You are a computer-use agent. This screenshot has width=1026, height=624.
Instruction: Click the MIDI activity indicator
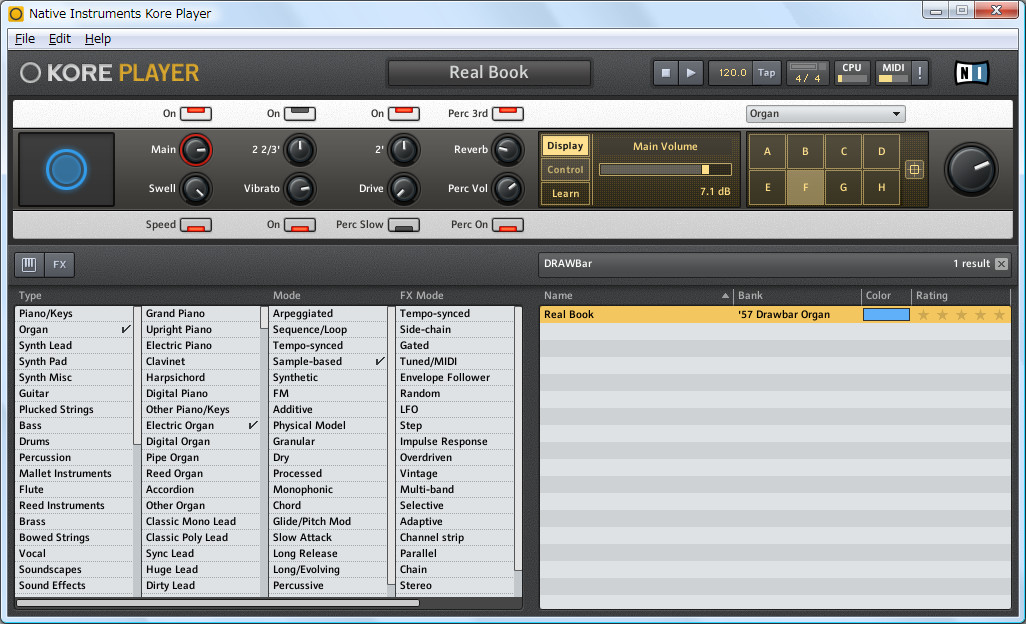coord(893,73)
